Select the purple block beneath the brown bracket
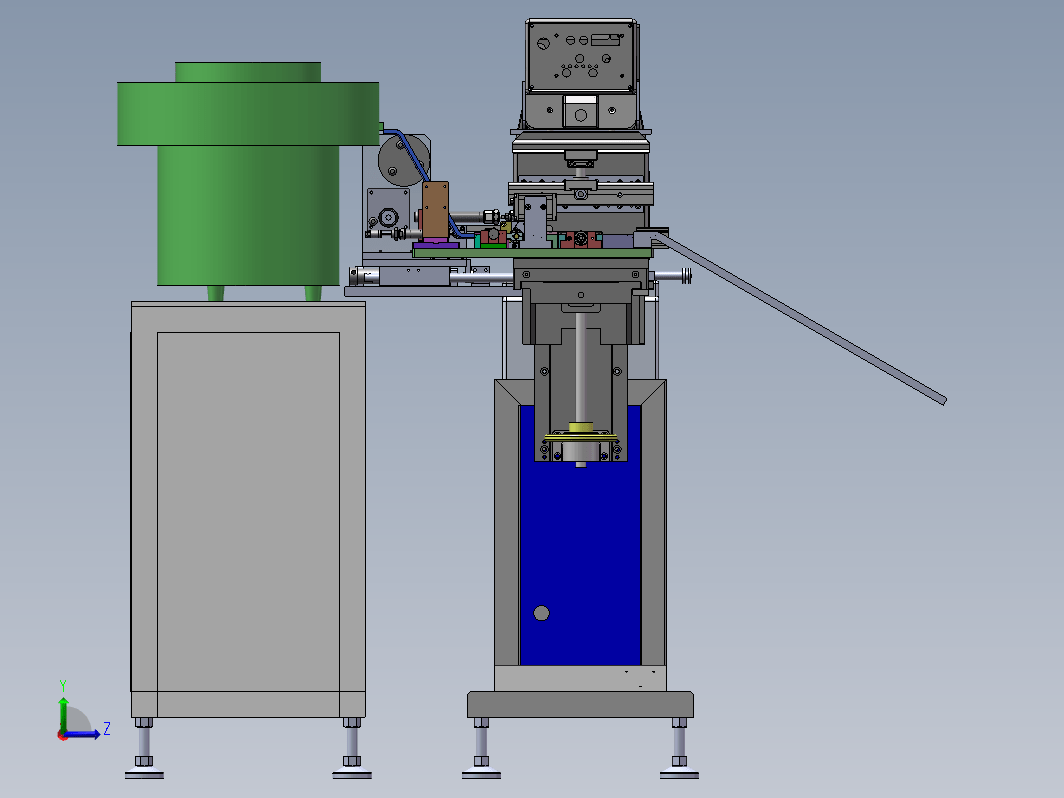Viewport: 1064px width, 798px height. tap(435, 243)
